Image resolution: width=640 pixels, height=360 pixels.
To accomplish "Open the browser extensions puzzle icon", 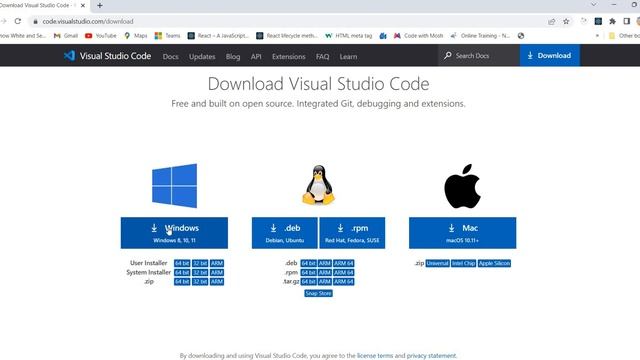I will point(612,21).
